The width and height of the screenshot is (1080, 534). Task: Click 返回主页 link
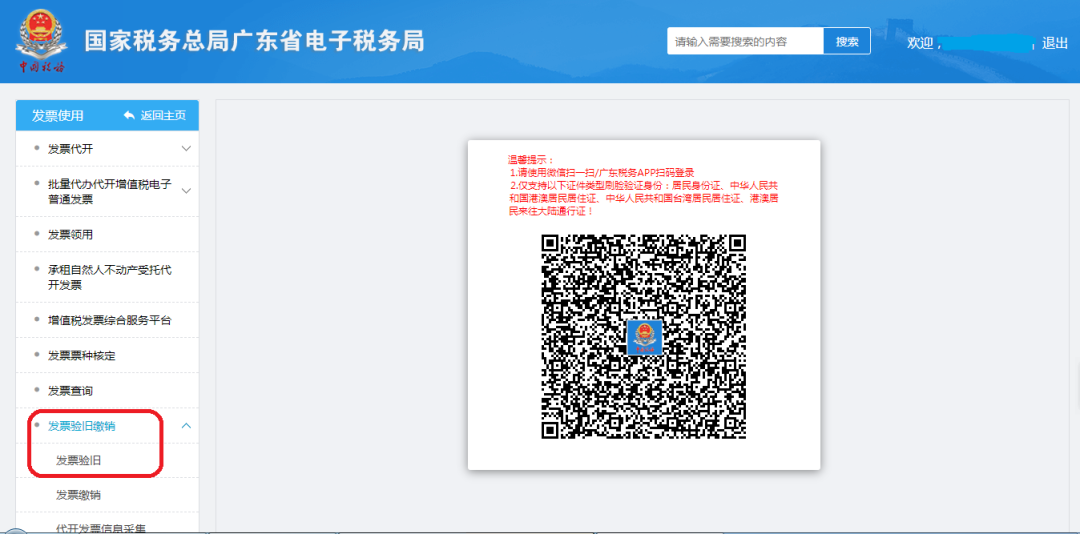tap(163, 115)
